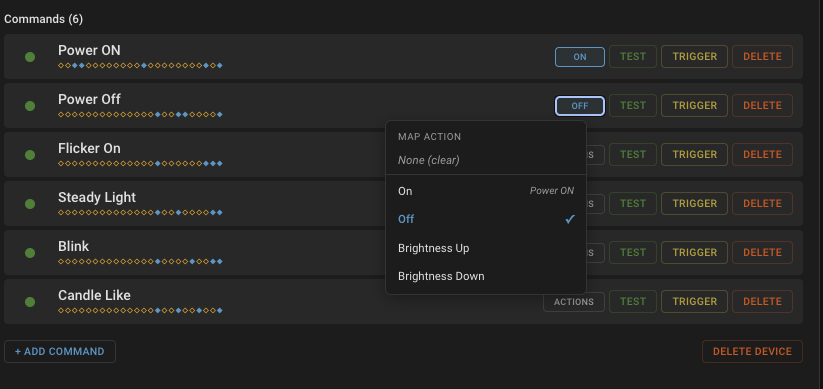
Task: Open partially hidden actions dropdown for Steady Light
Action: click(x=595, y=204)
